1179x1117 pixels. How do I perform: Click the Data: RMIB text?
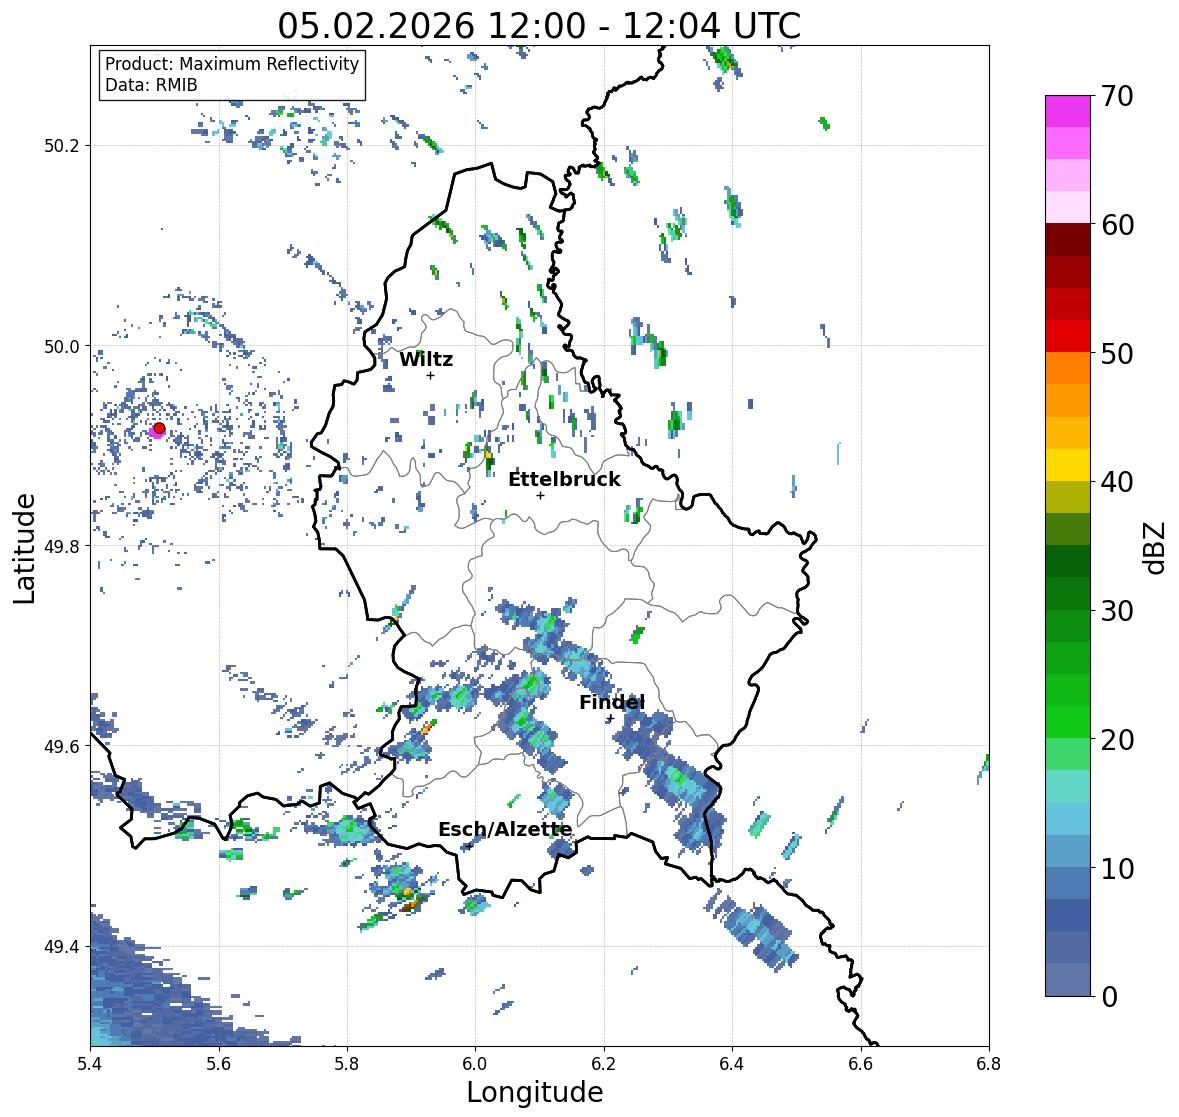[151, 85]
